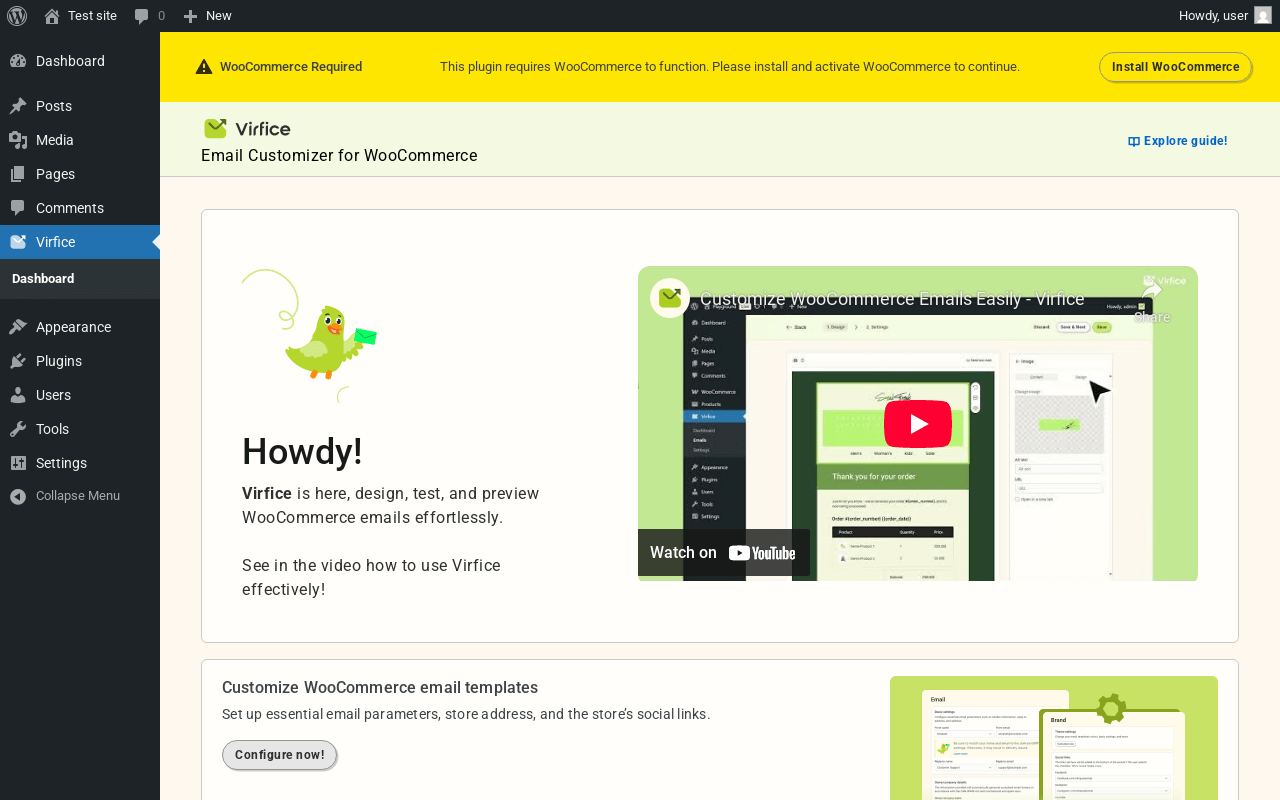Click the Appearance paintbrush icon

[x=18, y=327]
